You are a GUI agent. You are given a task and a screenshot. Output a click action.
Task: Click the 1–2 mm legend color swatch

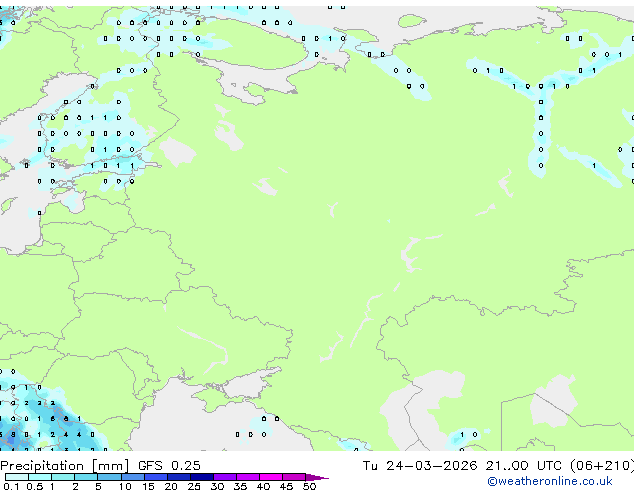[x=63, y=477]
